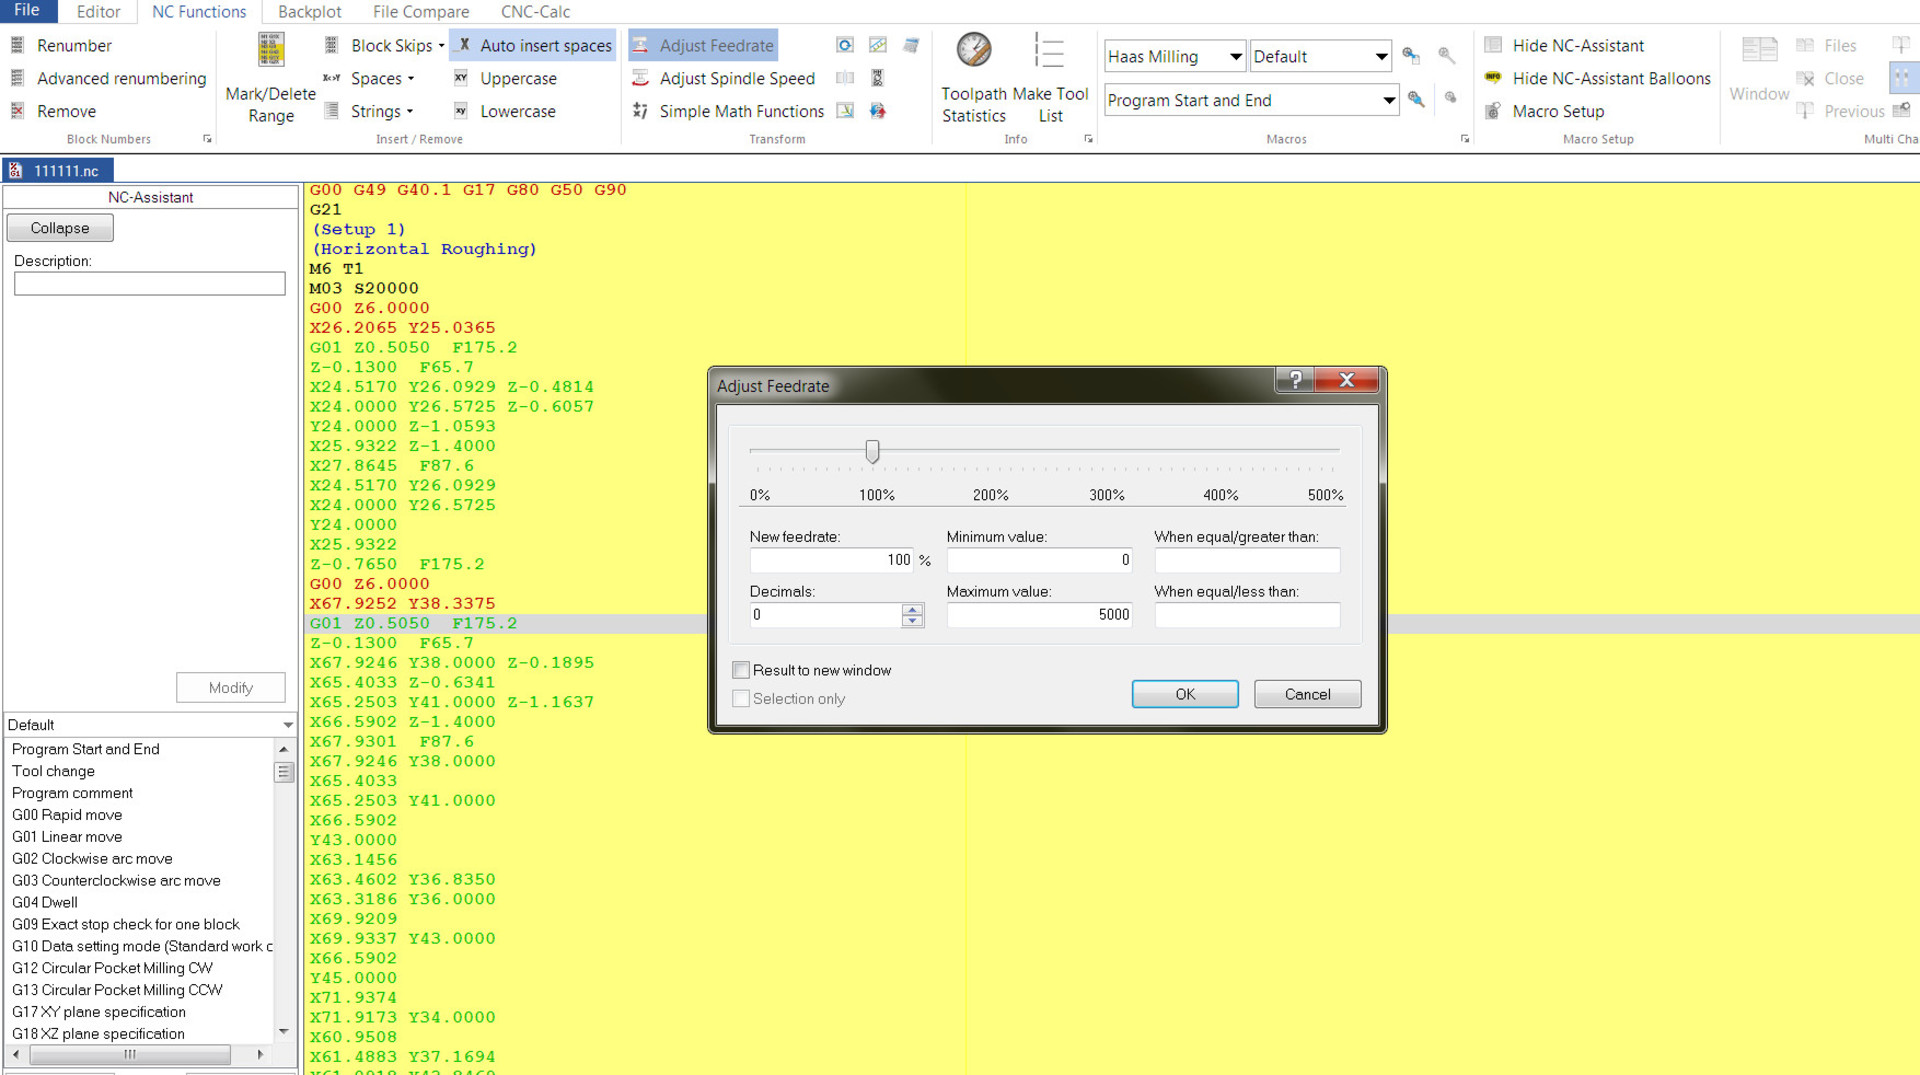Screen dimensions: 1920x1075
Task: Open the Haas Milling machine dropdown
Action: 1235,57
